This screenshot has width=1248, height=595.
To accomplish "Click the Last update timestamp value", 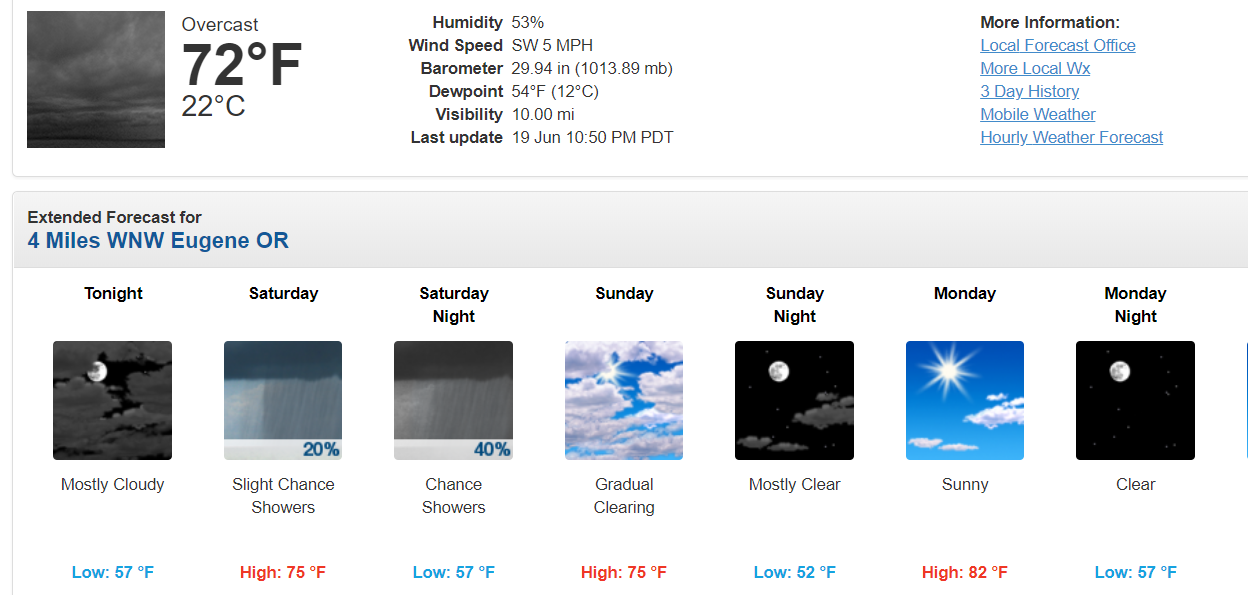I will (593, 137).
